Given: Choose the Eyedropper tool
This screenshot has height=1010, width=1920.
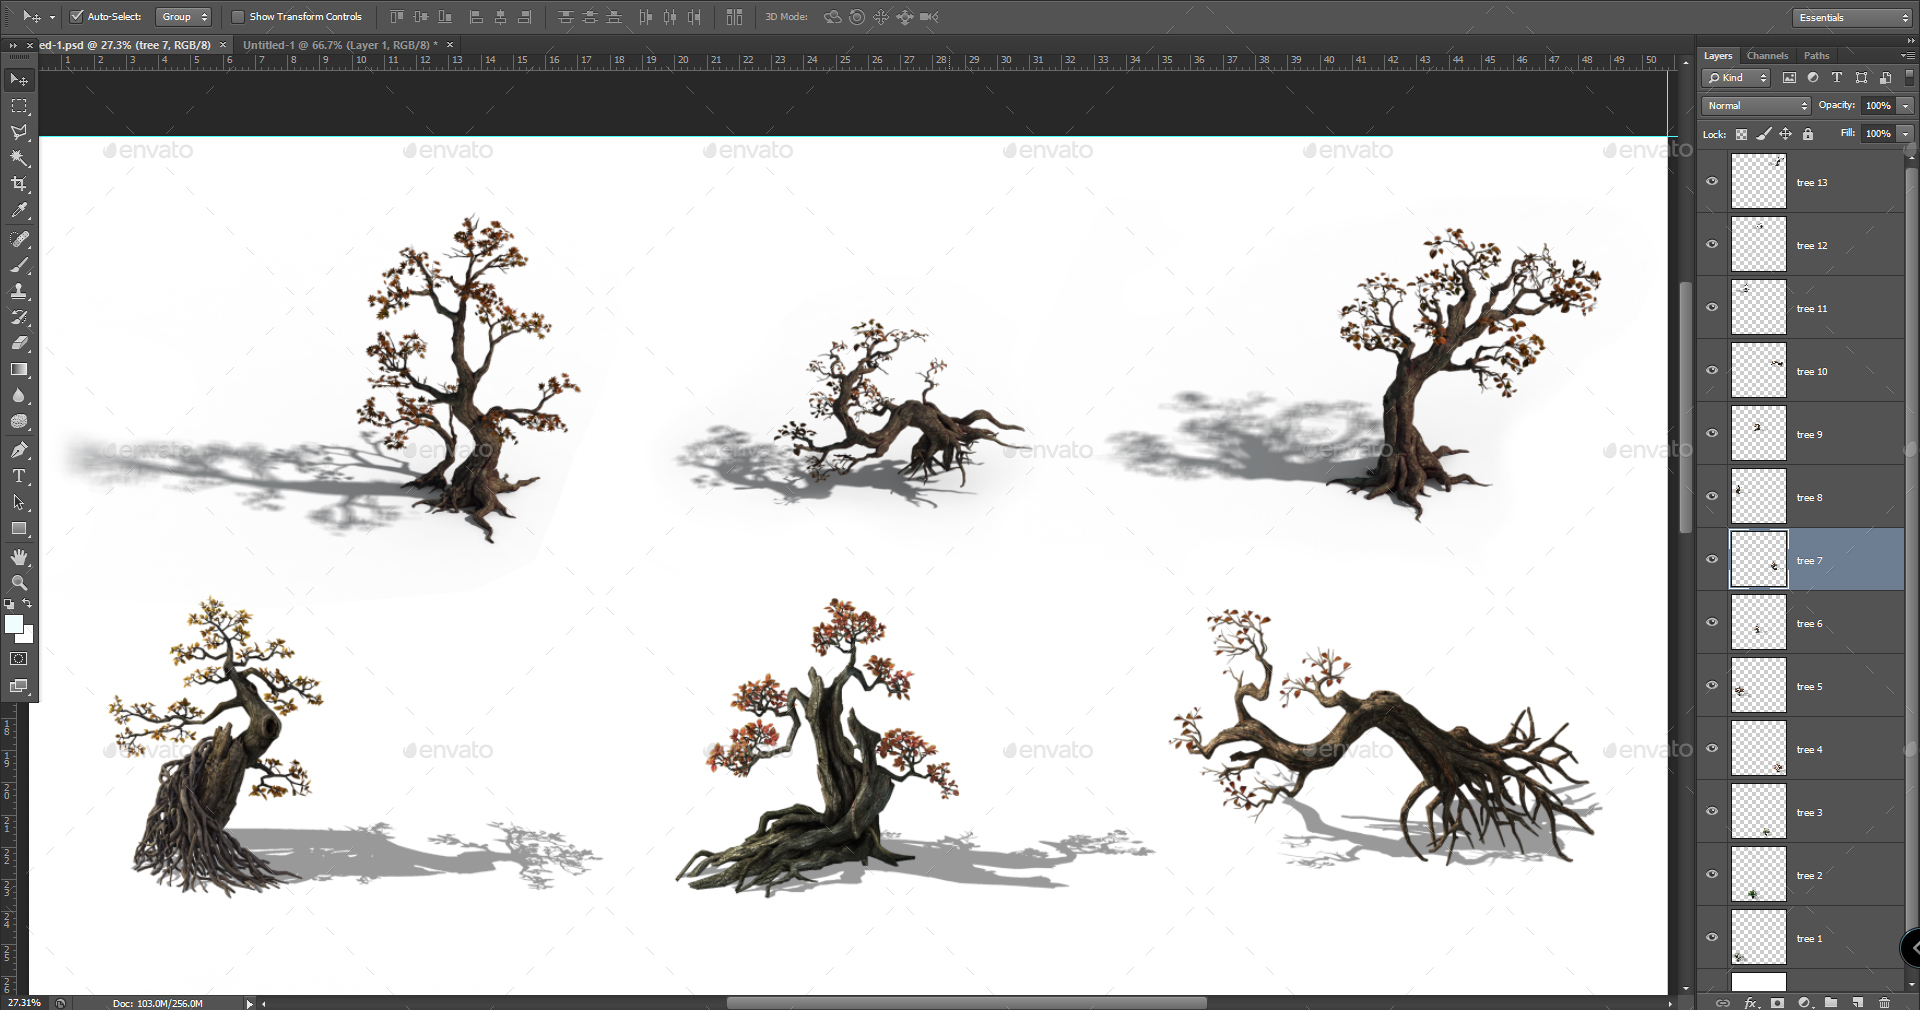Looking at the screenshot, I should (x=19, y=211).
